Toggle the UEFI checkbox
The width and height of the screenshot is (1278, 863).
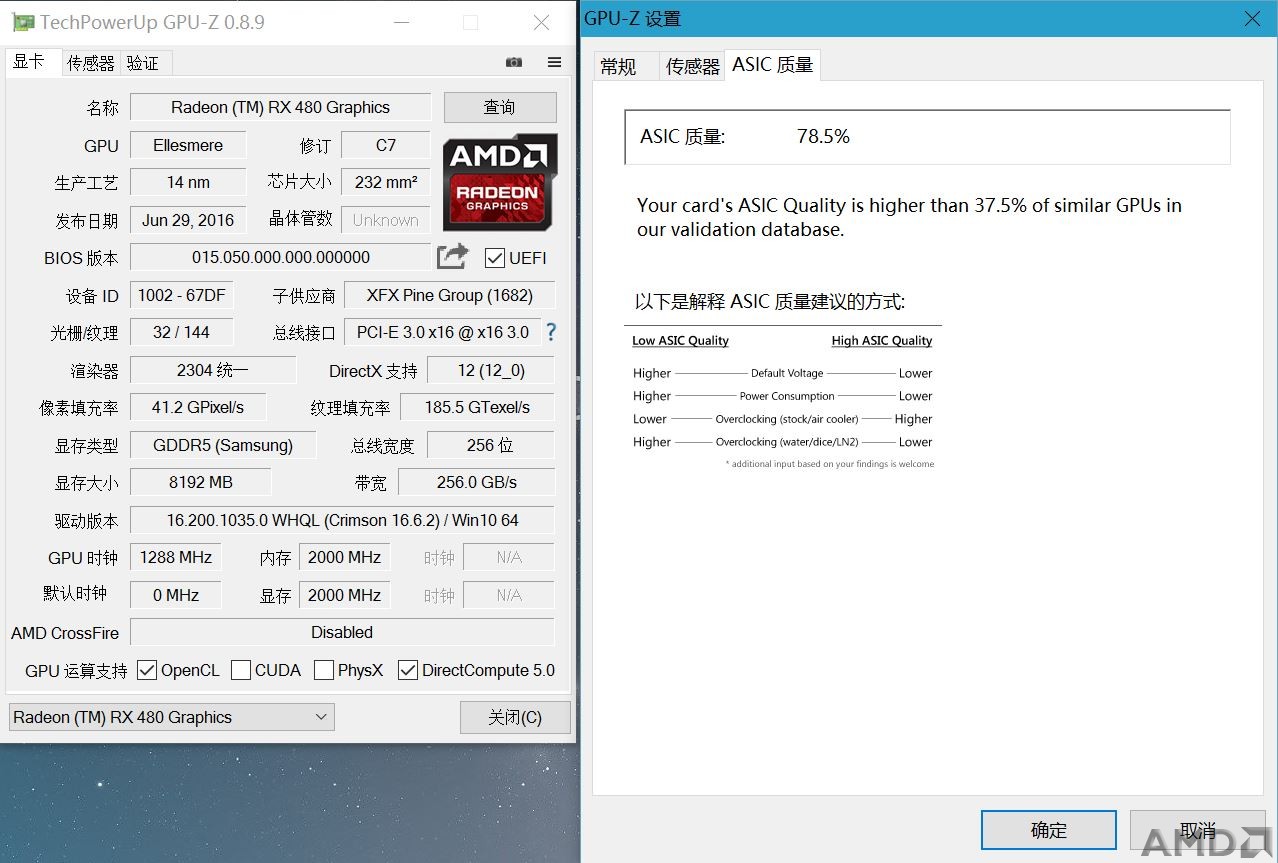[x=494, y=258]
